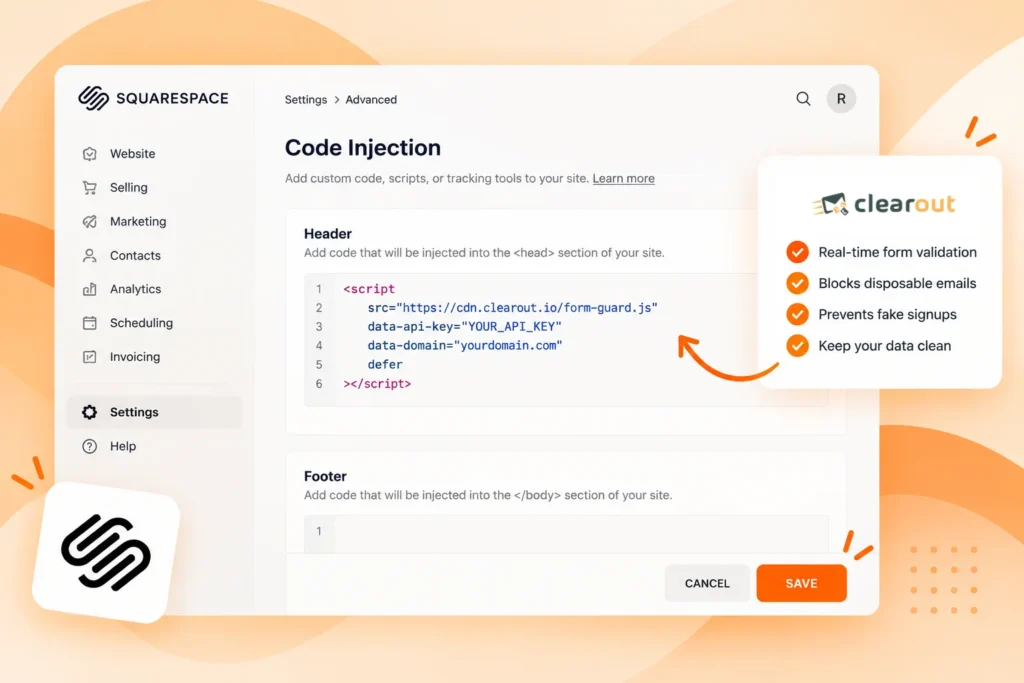Click the orange SAVE button
Screen dimensions: 1024x683
tap(801, 583)
